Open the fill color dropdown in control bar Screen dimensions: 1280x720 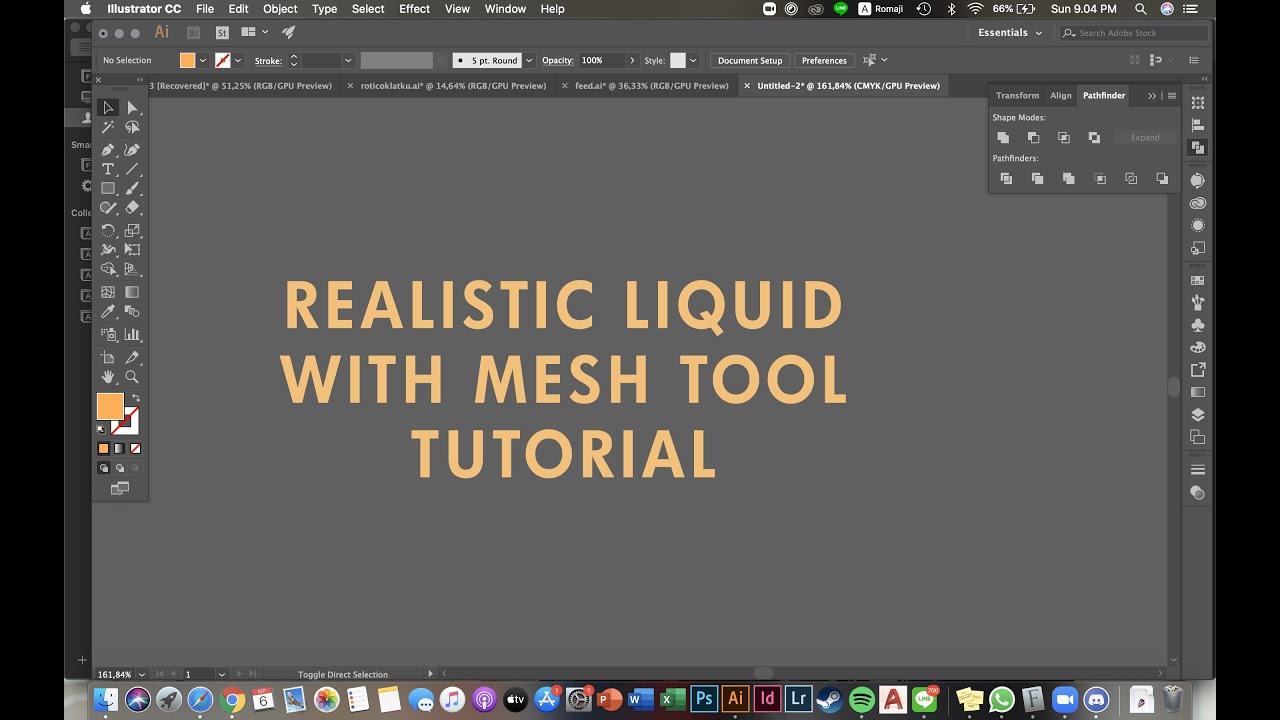[203, 61]
